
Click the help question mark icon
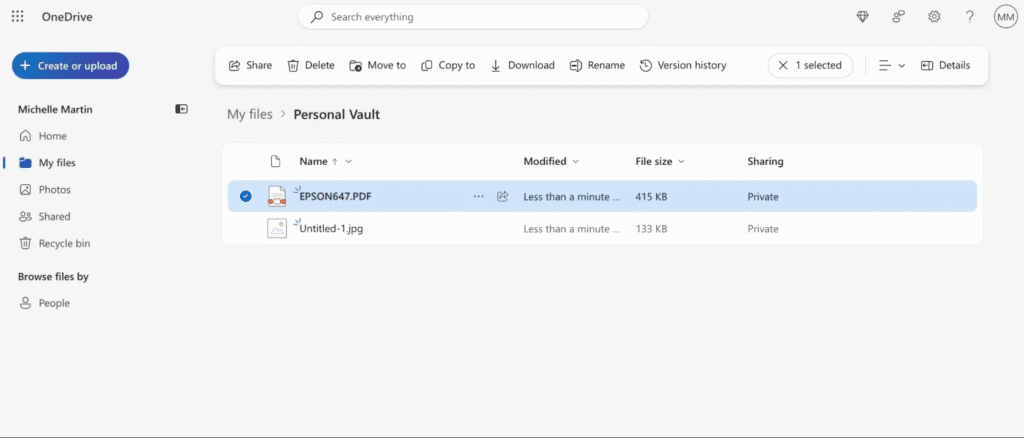point(969,17)
